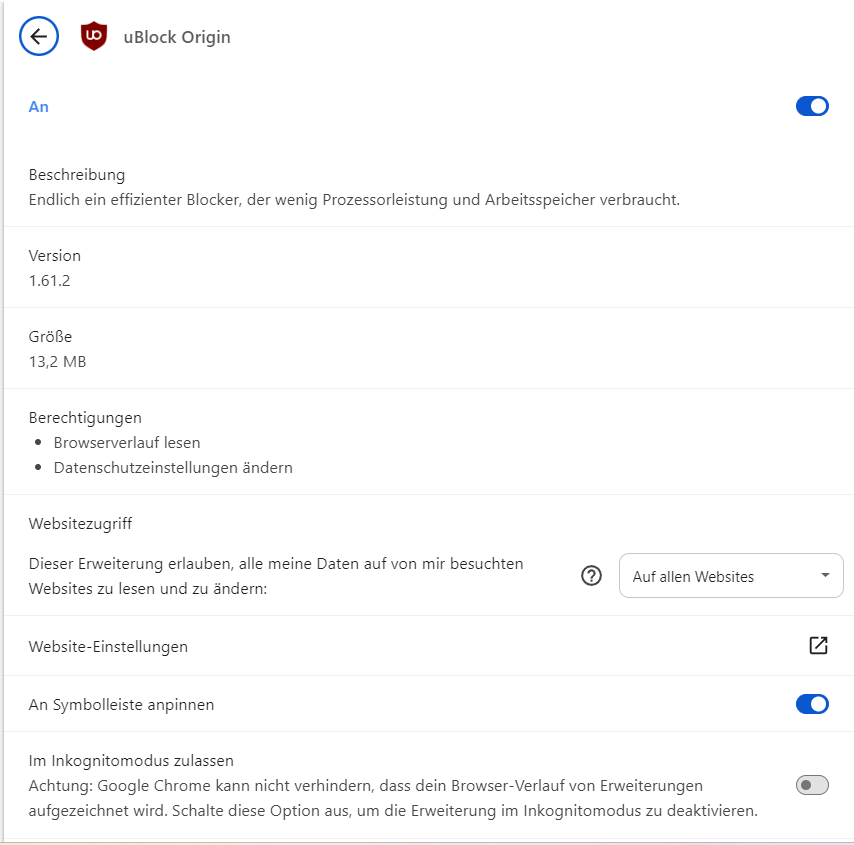Toggle An Symbolleiste anpinnen switch
The image size is (854, 845).
[812, 704]
